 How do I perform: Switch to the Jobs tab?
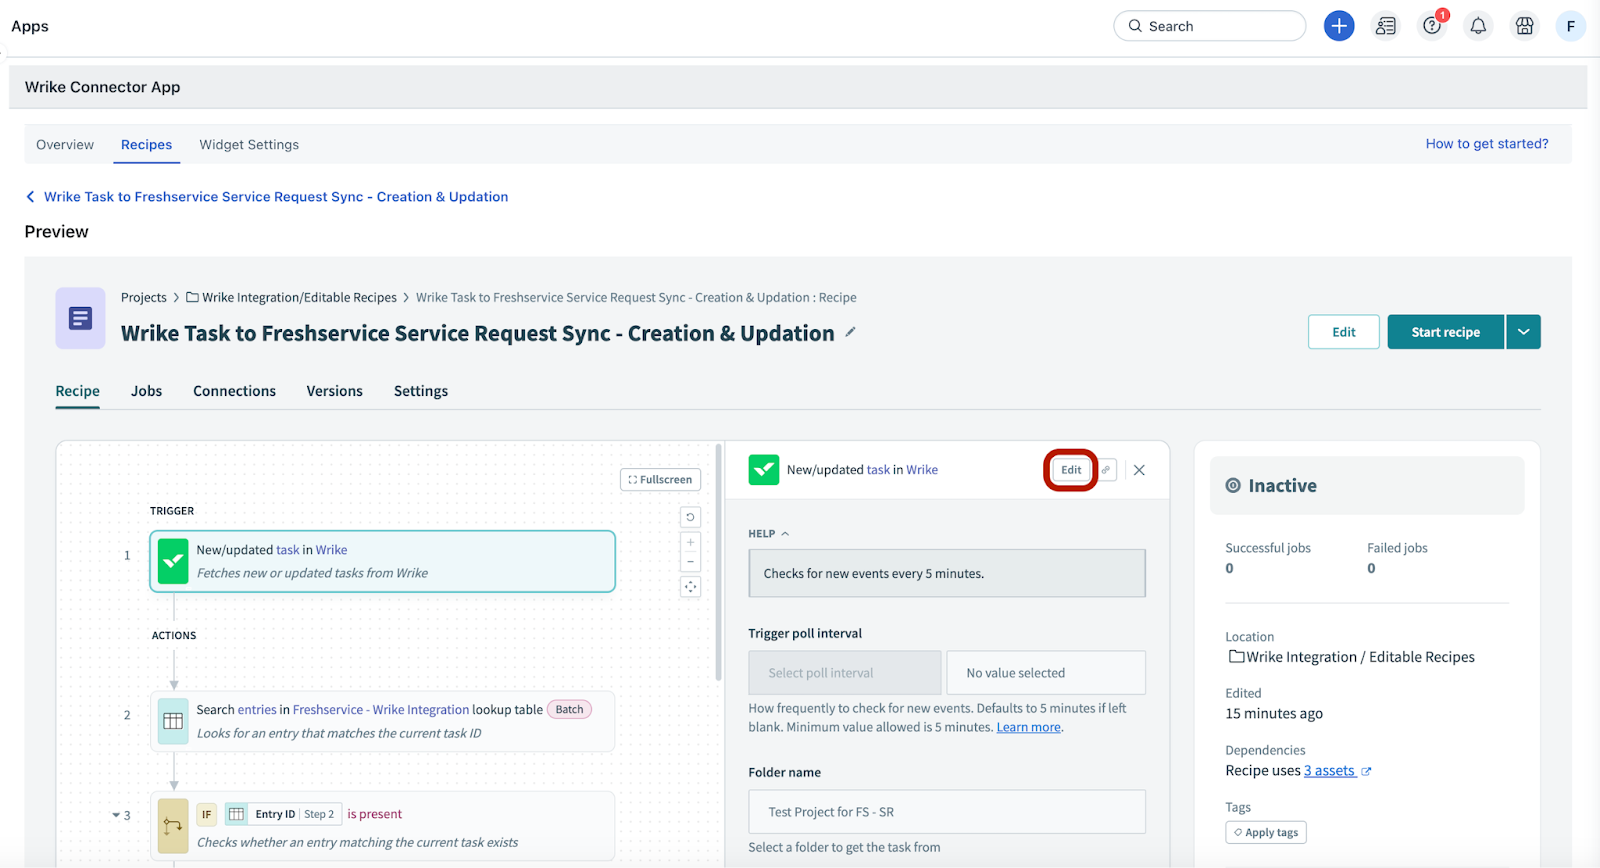pos(146,391)
